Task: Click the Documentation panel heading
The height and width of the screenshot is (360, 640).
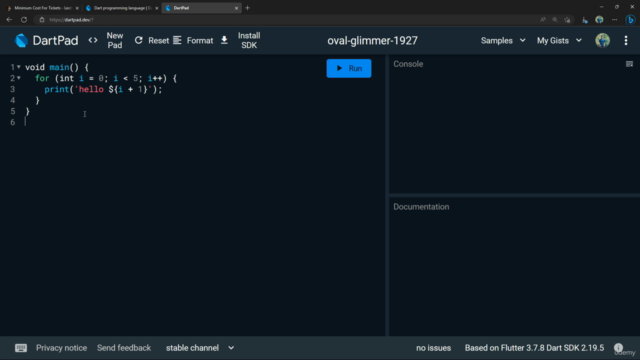Action: (421, 207)
